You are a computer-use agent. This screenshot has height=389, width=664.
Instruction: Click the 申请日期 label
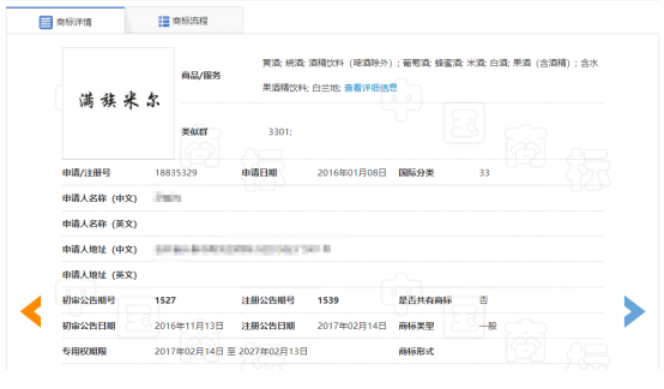point(259,173)
